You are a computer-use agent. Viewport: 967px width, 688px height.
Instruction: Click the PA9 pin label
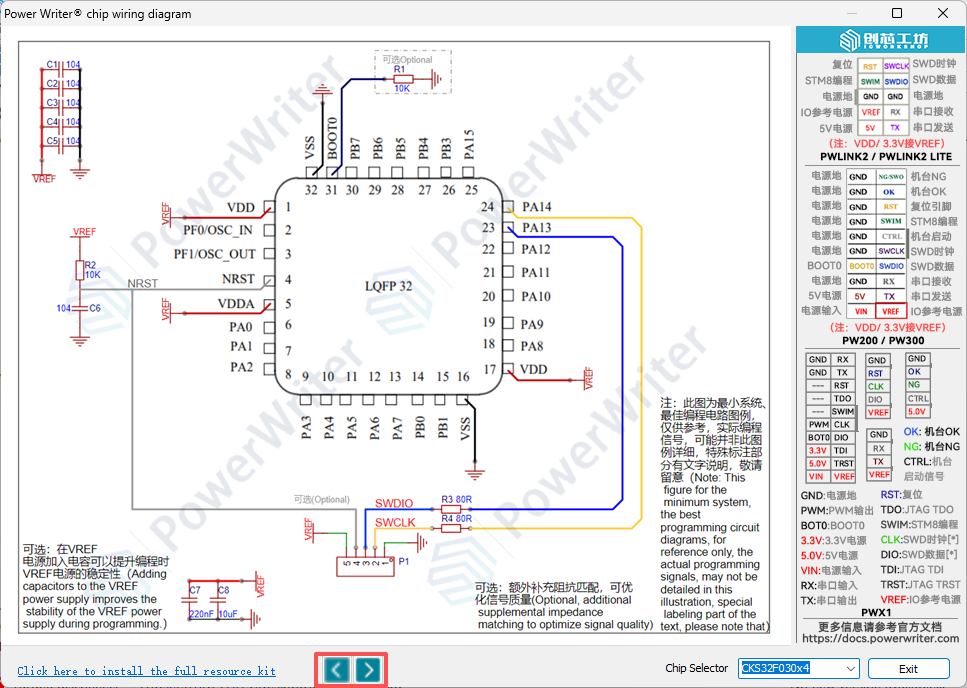click(x=532, y=324)
